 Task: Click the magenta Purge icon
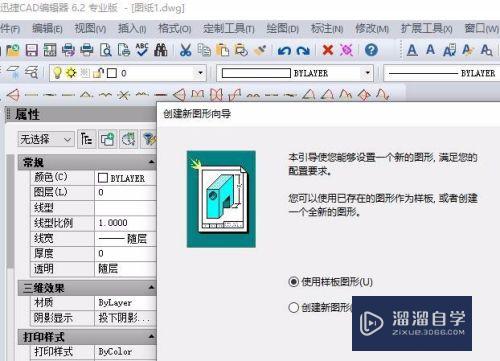click(346, 50)
